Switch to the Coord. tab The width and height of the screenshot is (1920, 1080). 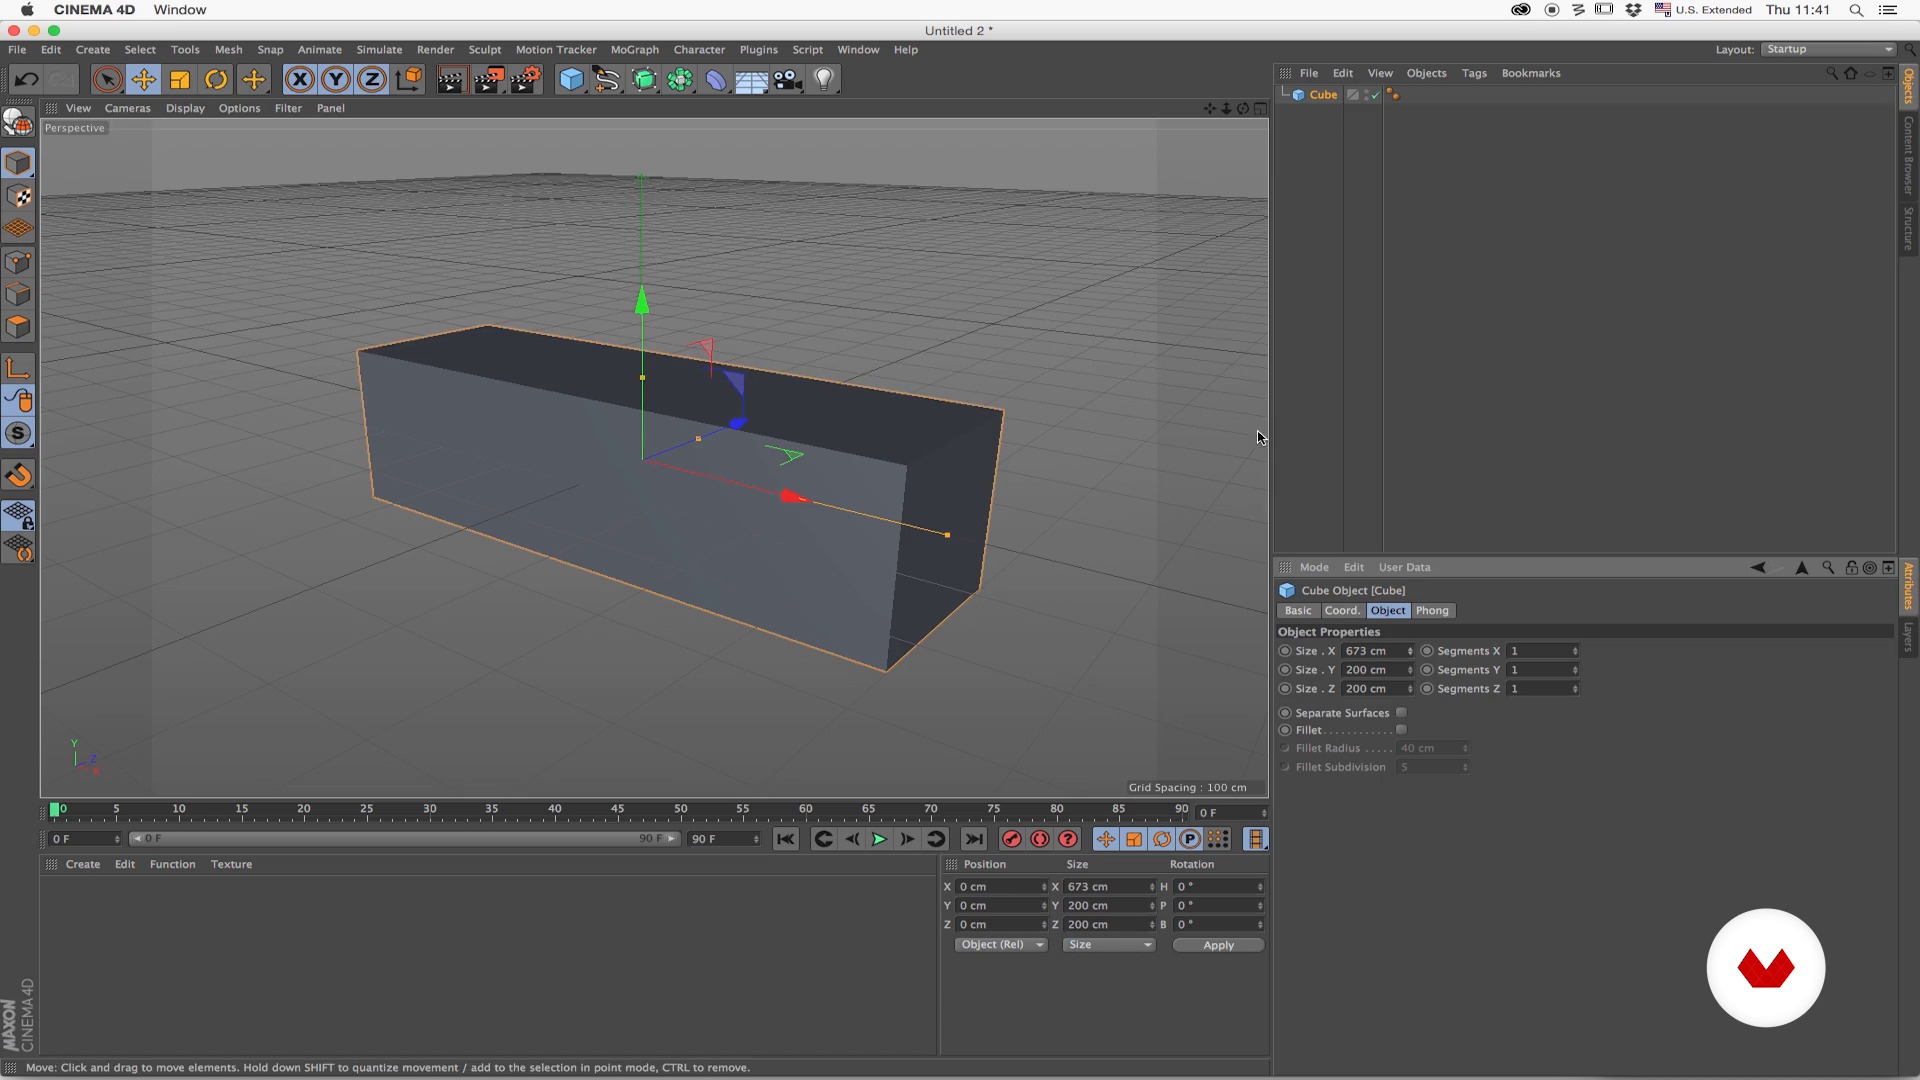[1342, 611]
